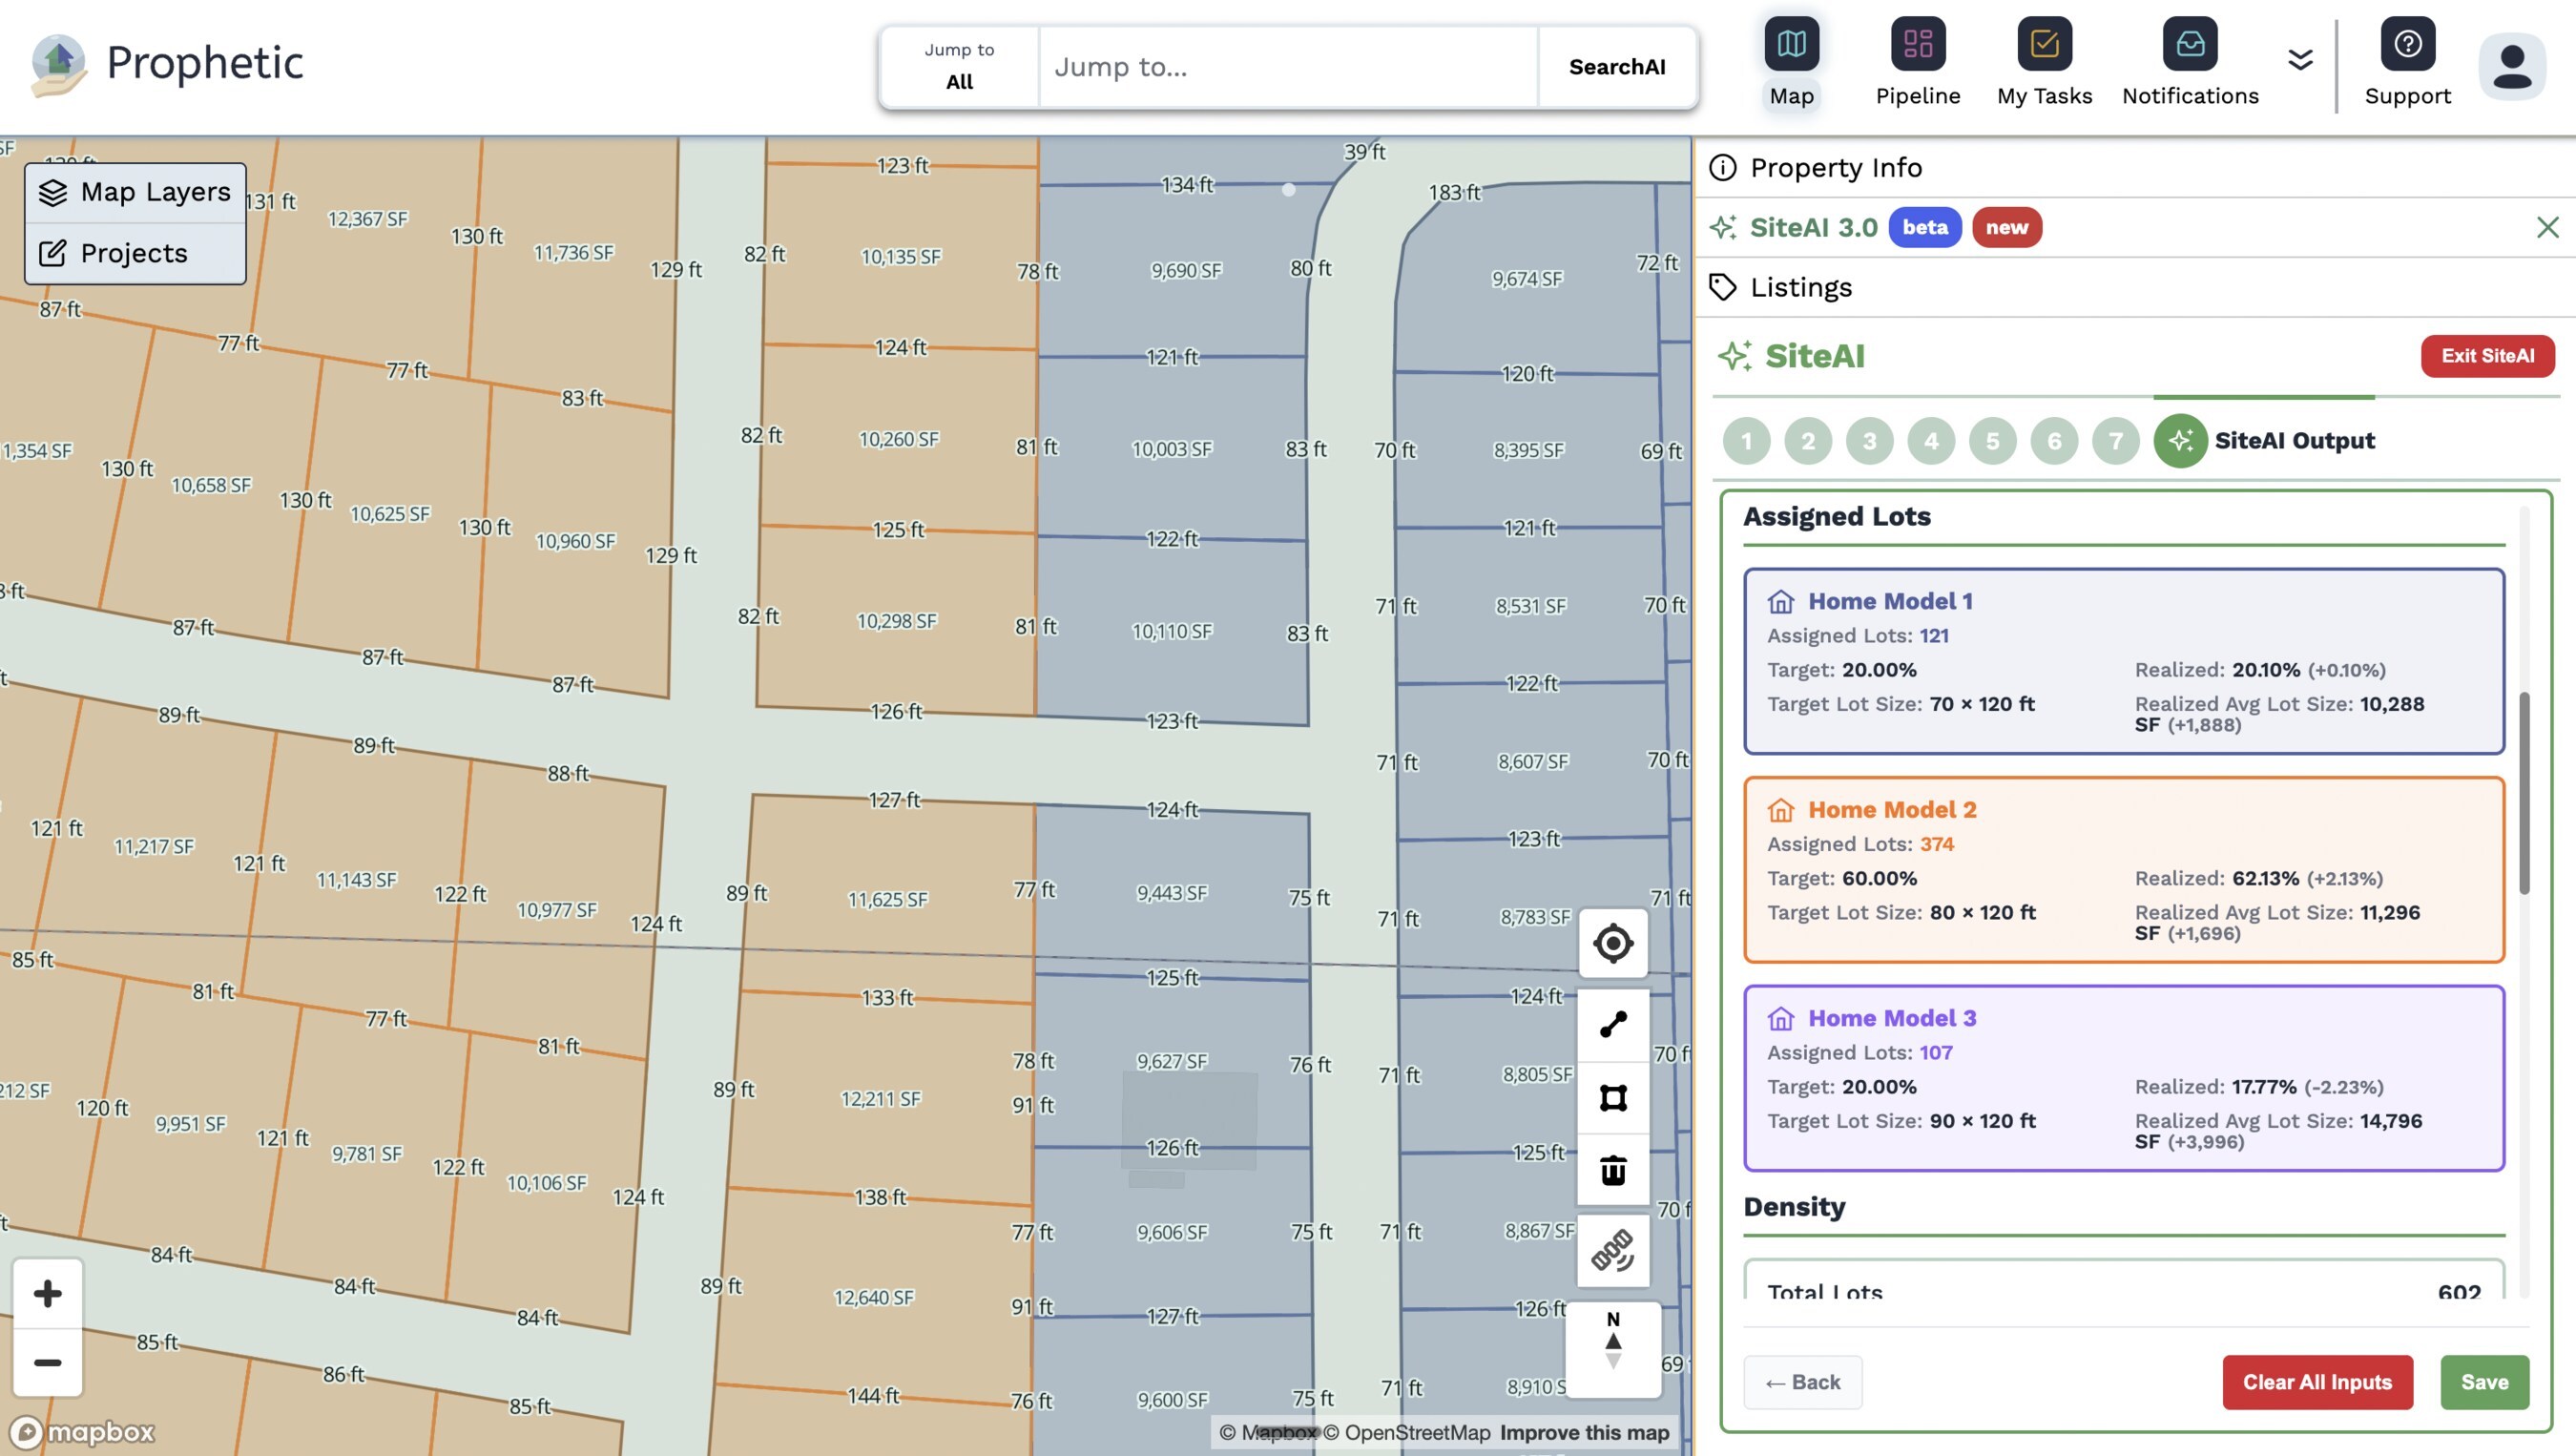The image size is (2576, 1456).
Task: Click the SiteAI 3.0 sparkle icon
Action: tap(1722, 227)
